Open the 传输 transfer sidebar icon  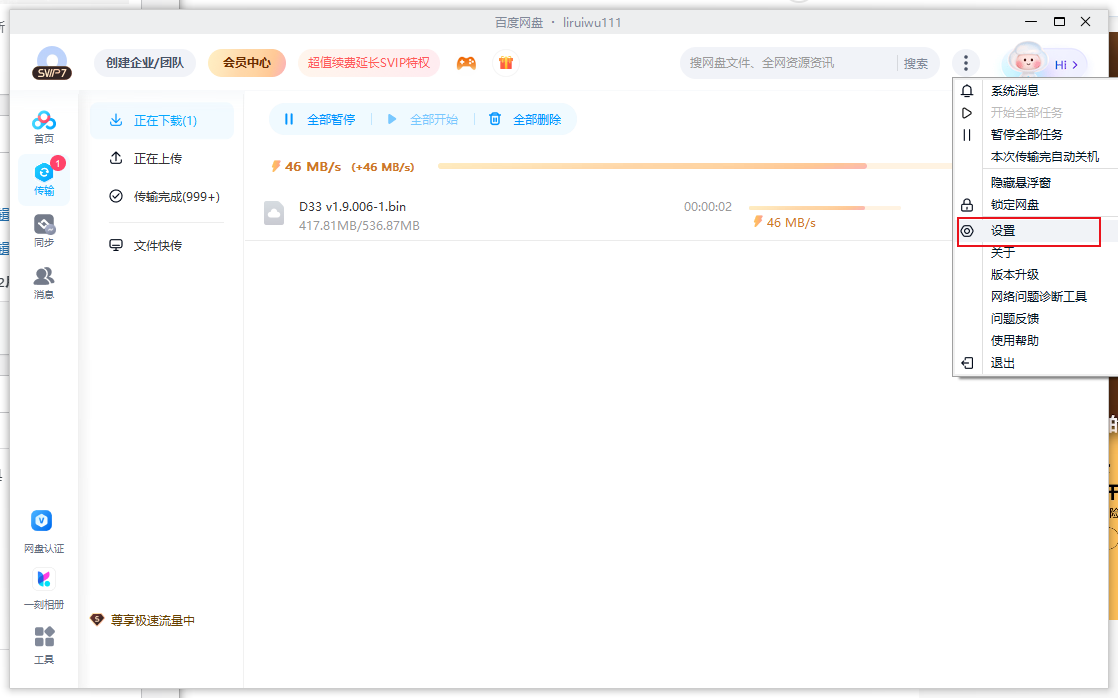click(43, 179)
